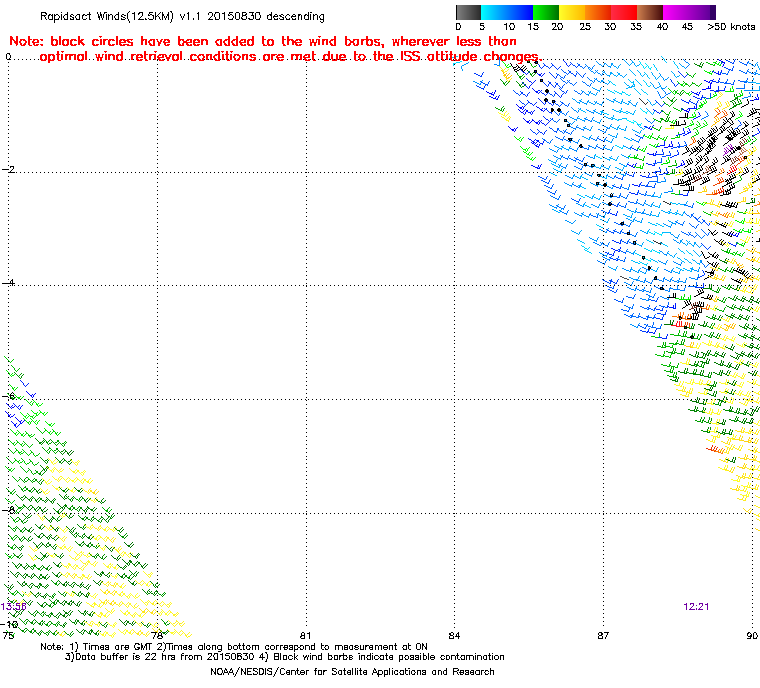Select the green 15–20 knots legend color

(x=546, y=13)
